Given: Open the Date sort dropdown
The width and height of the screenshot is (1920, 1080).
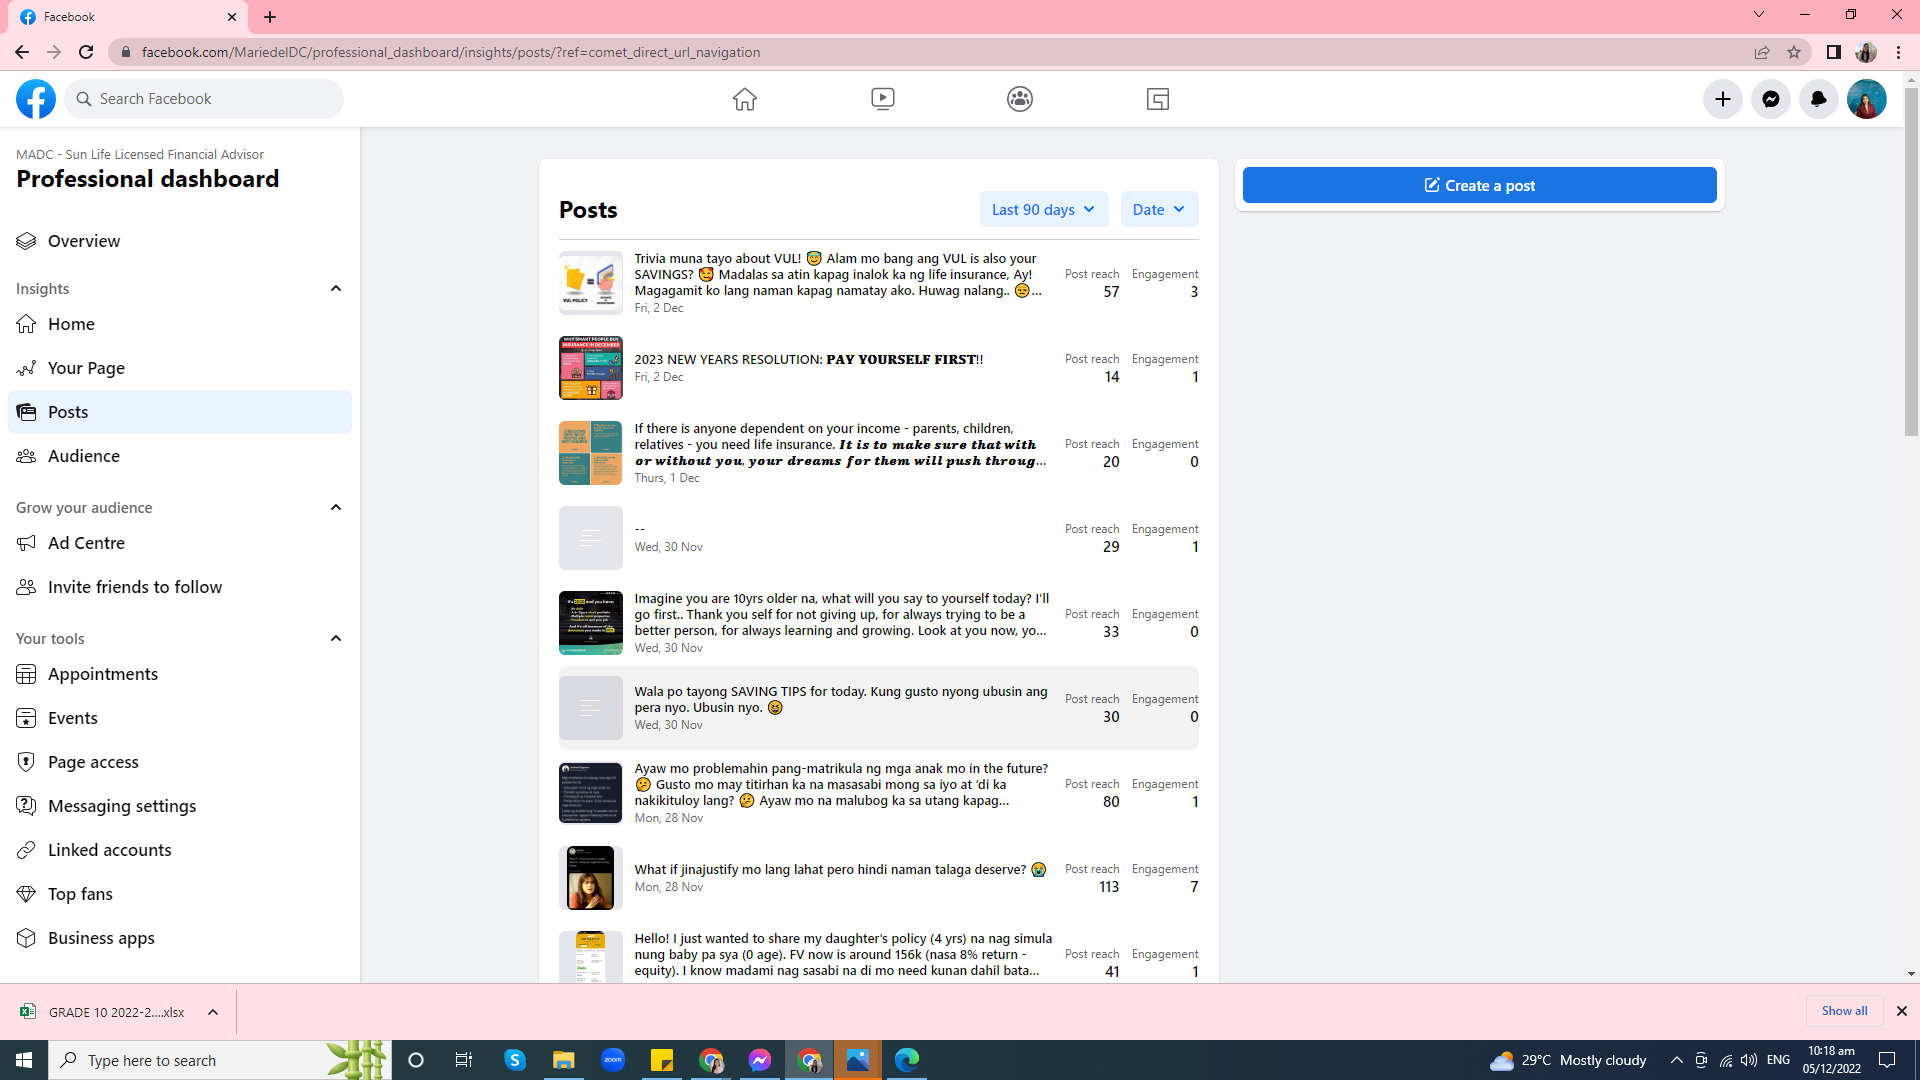Looking at the screenshot, I should tap(1158, 209).
